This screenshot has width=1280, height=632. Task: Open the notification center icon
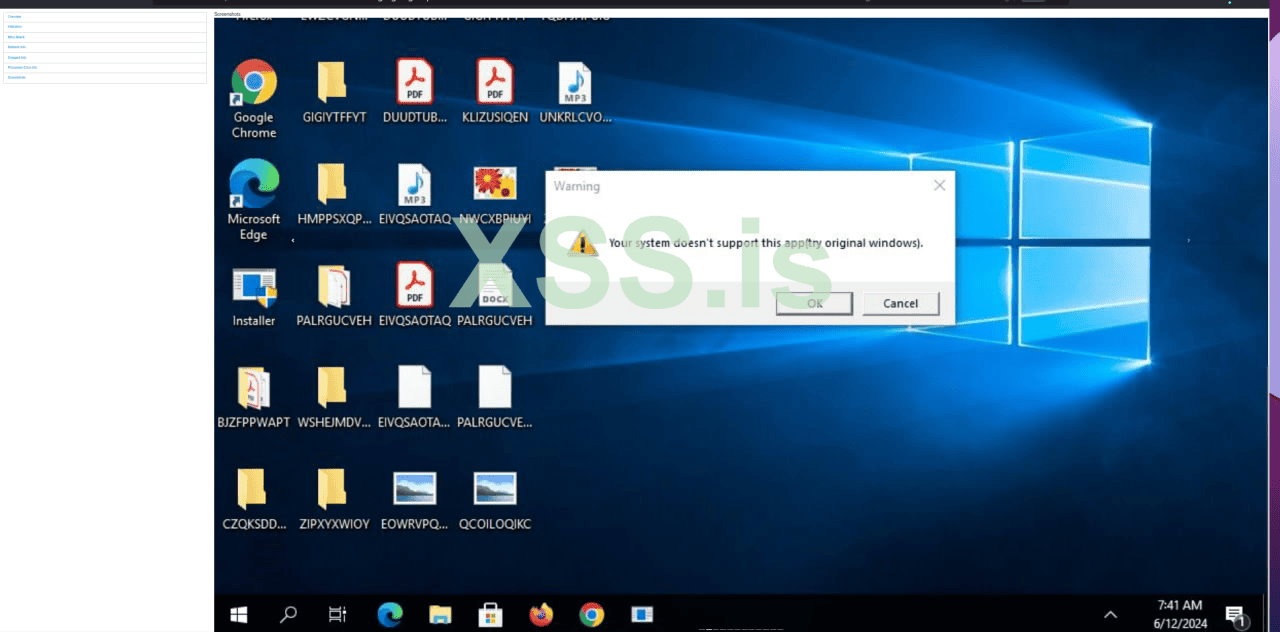[x=1236, y=615]
